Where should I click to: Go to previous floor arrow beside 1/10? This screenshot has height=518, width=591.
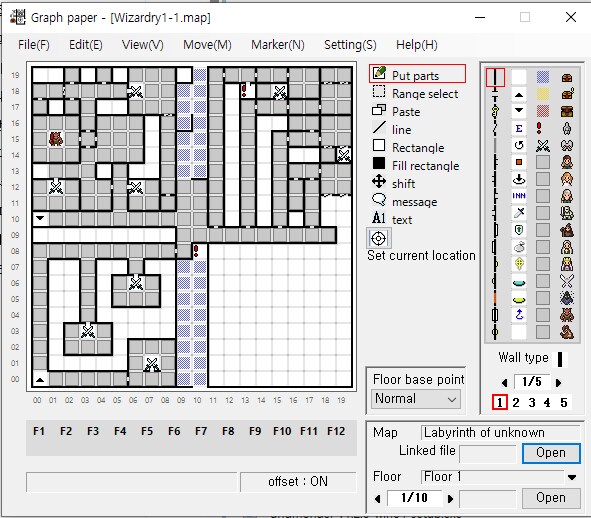pyautogui.click(x=377, y=499)
